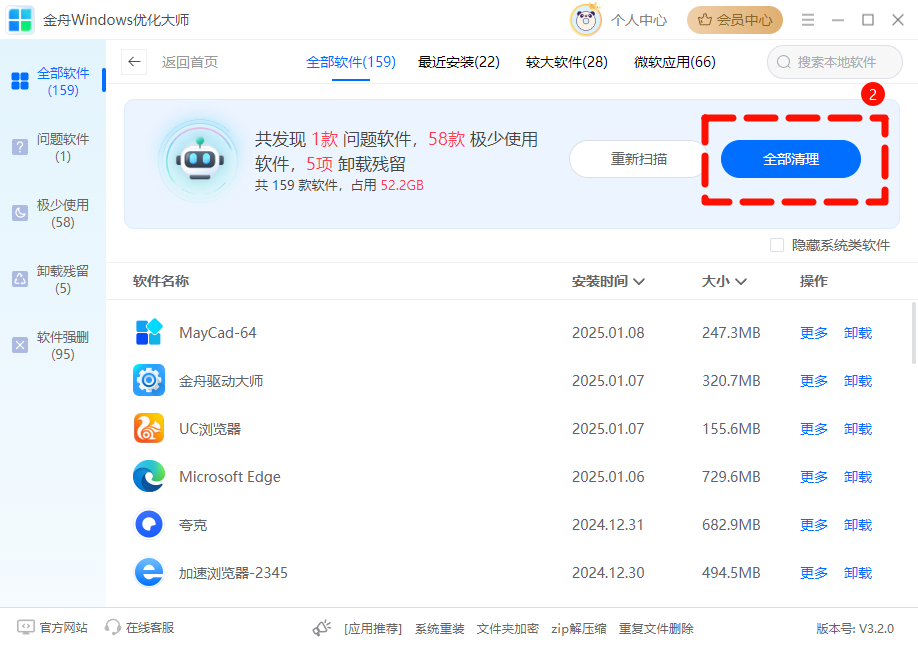This screenshot has height=647, width=918.
Task: Click the 金舟Windows优化大师 app logo
Action: (20, 20)
